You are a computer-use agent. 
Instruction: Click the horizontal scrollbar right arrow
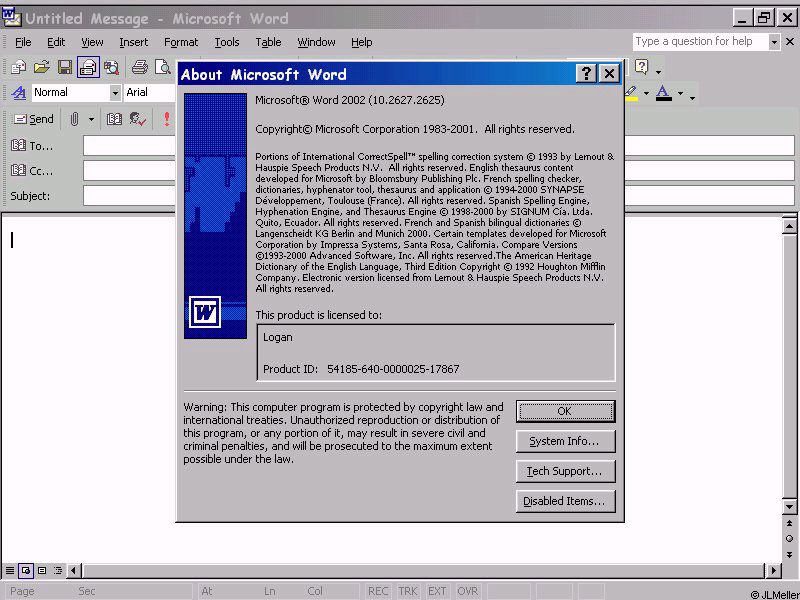click(773, 570)
